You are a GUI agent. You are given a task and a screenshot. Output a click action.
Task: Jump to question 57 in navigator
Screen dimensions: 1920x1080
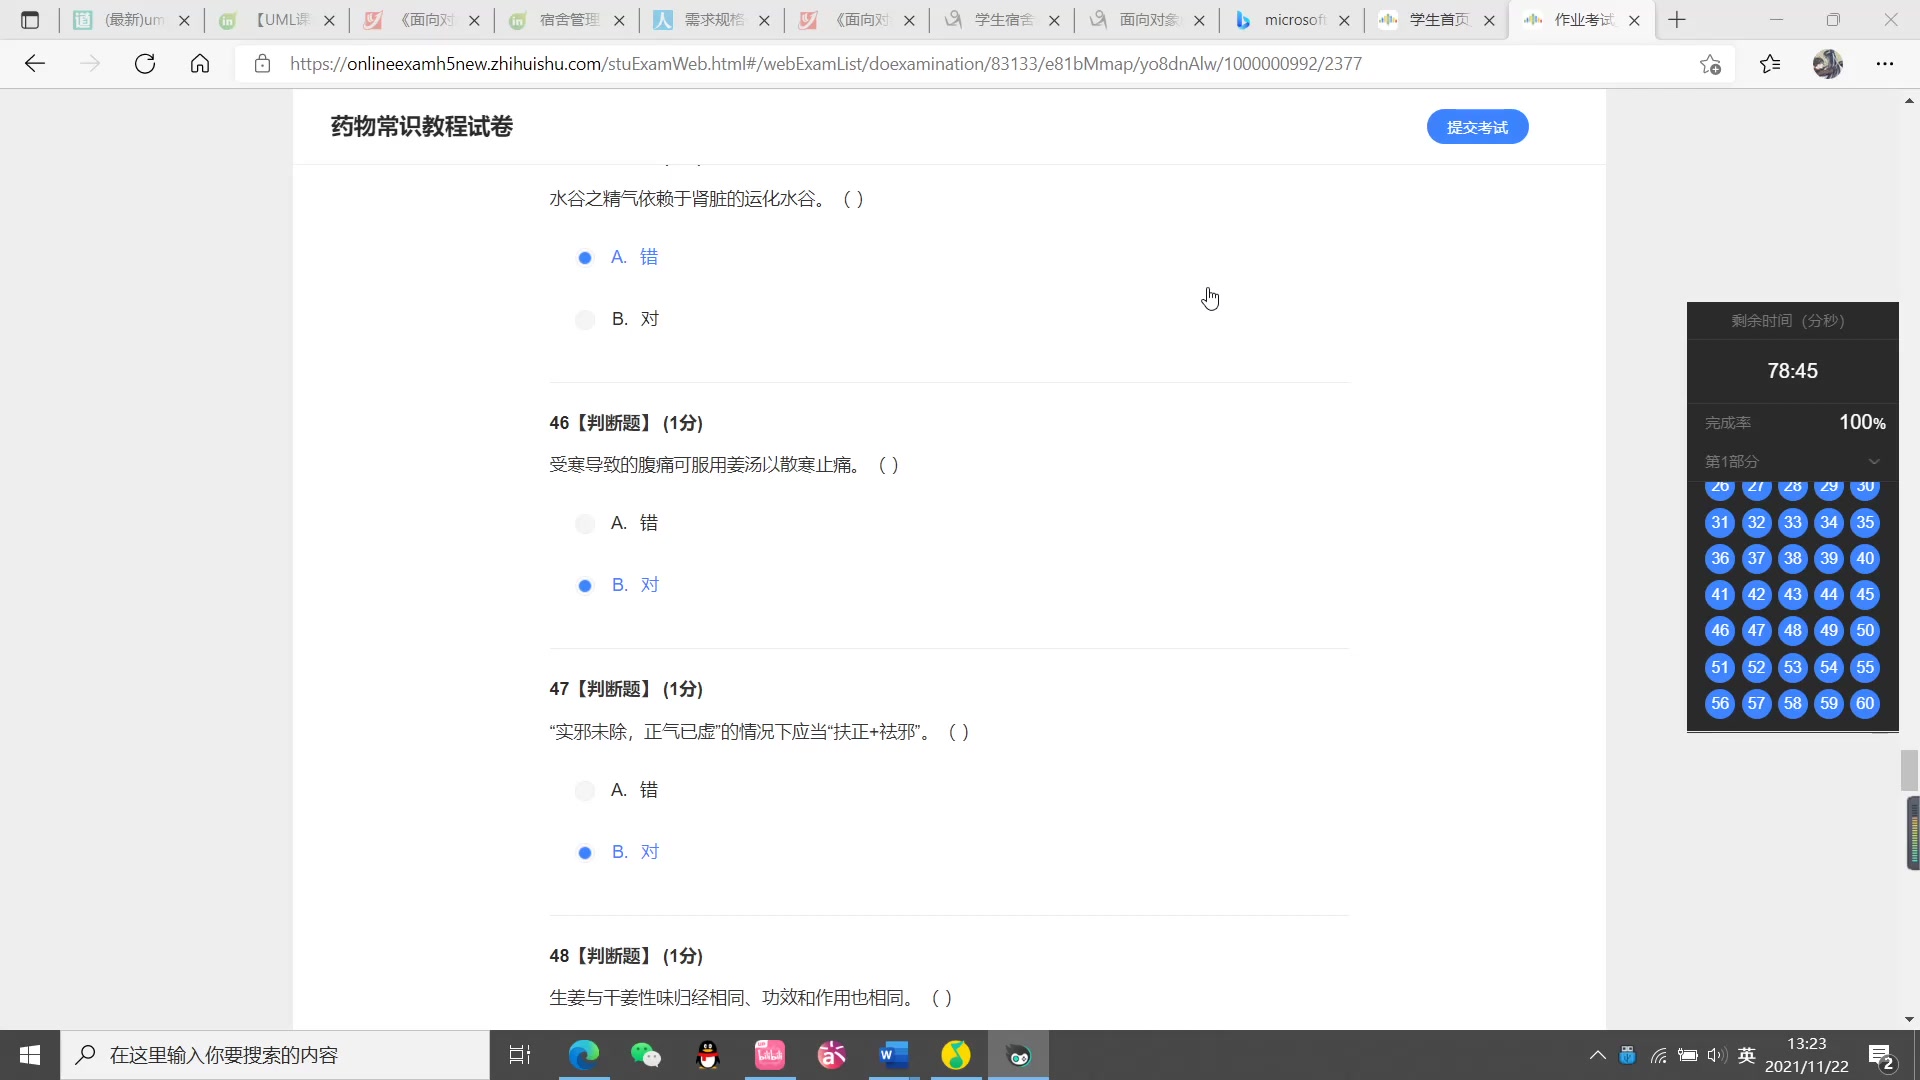tap(1756, 704)
